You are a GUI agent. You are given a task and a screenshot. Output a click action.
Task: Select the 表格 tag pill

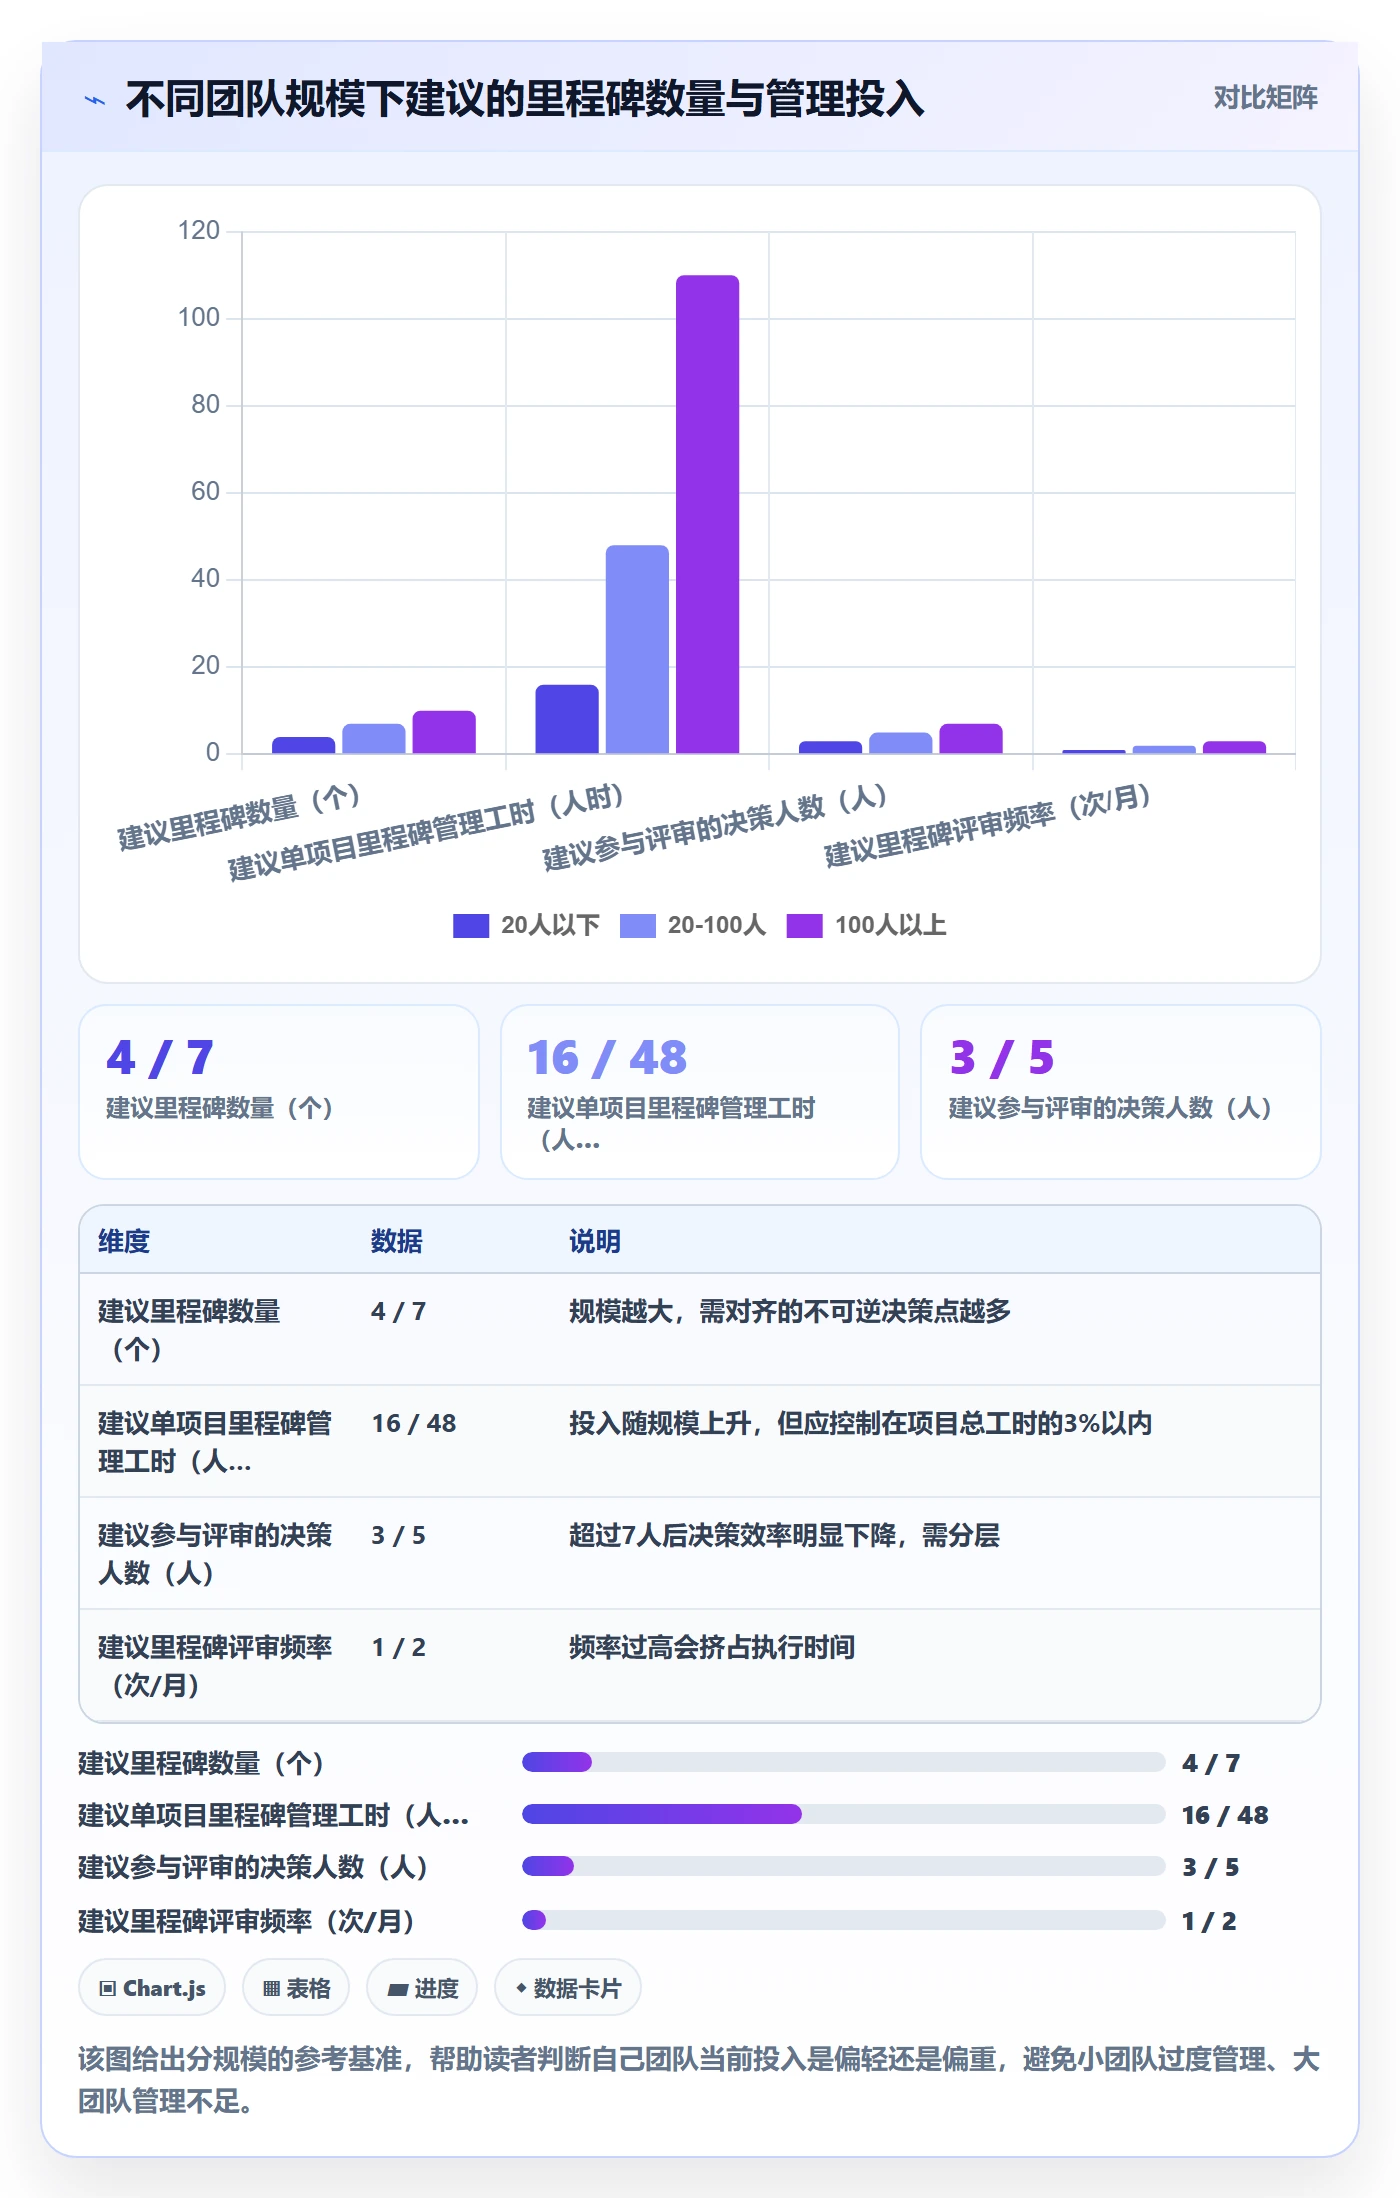296,1988
